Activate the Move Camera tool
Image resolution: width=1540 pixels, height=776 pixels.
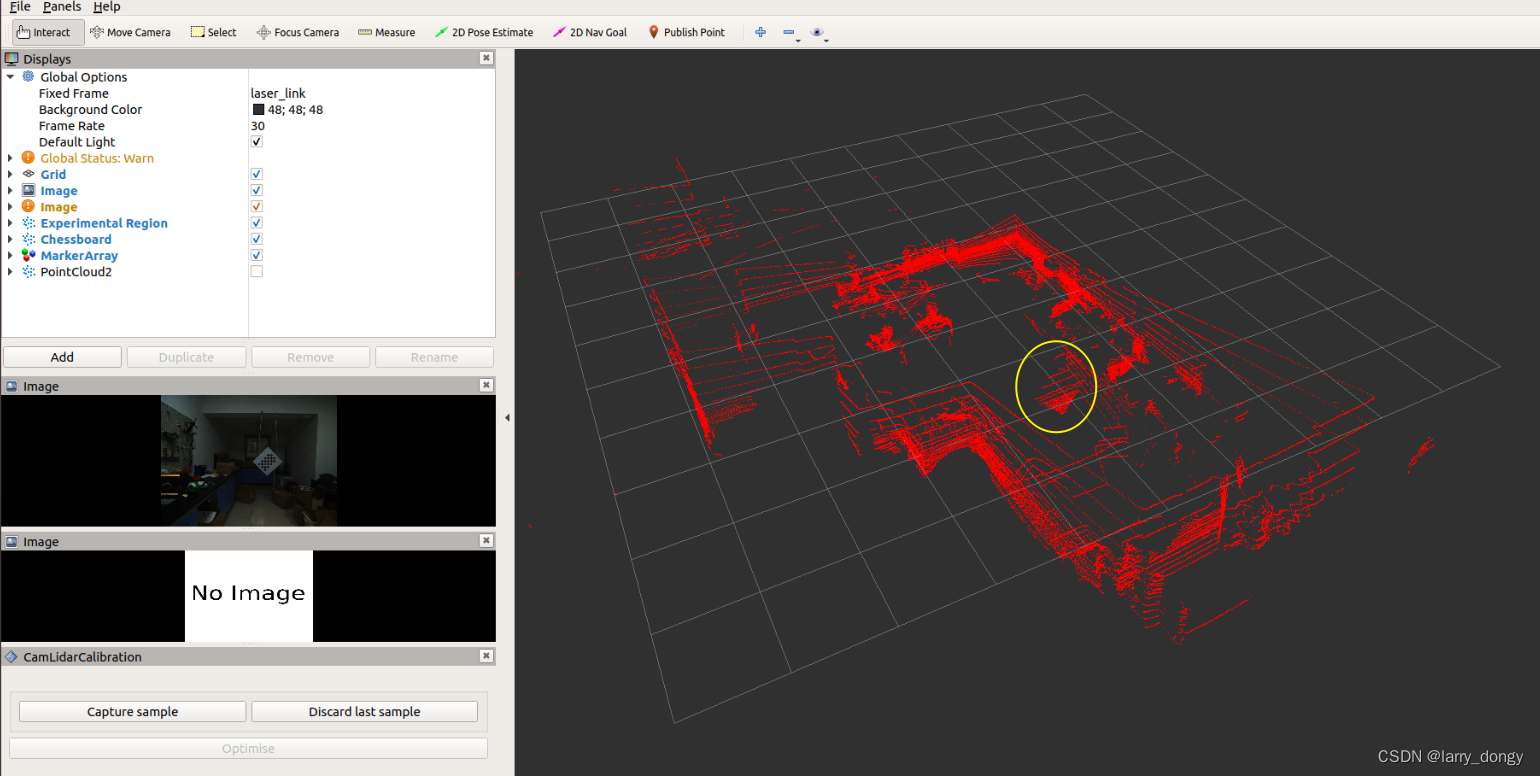coord(130,32)
